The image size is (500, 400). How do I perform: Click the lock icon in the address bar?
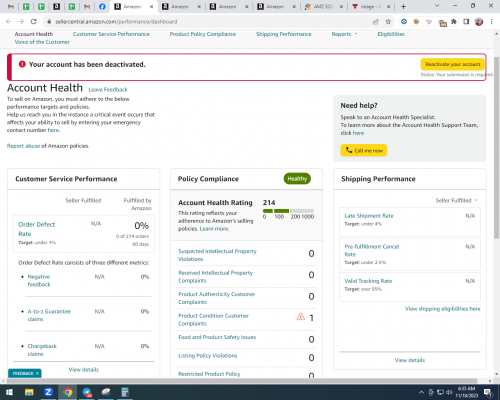coord(49,22)
